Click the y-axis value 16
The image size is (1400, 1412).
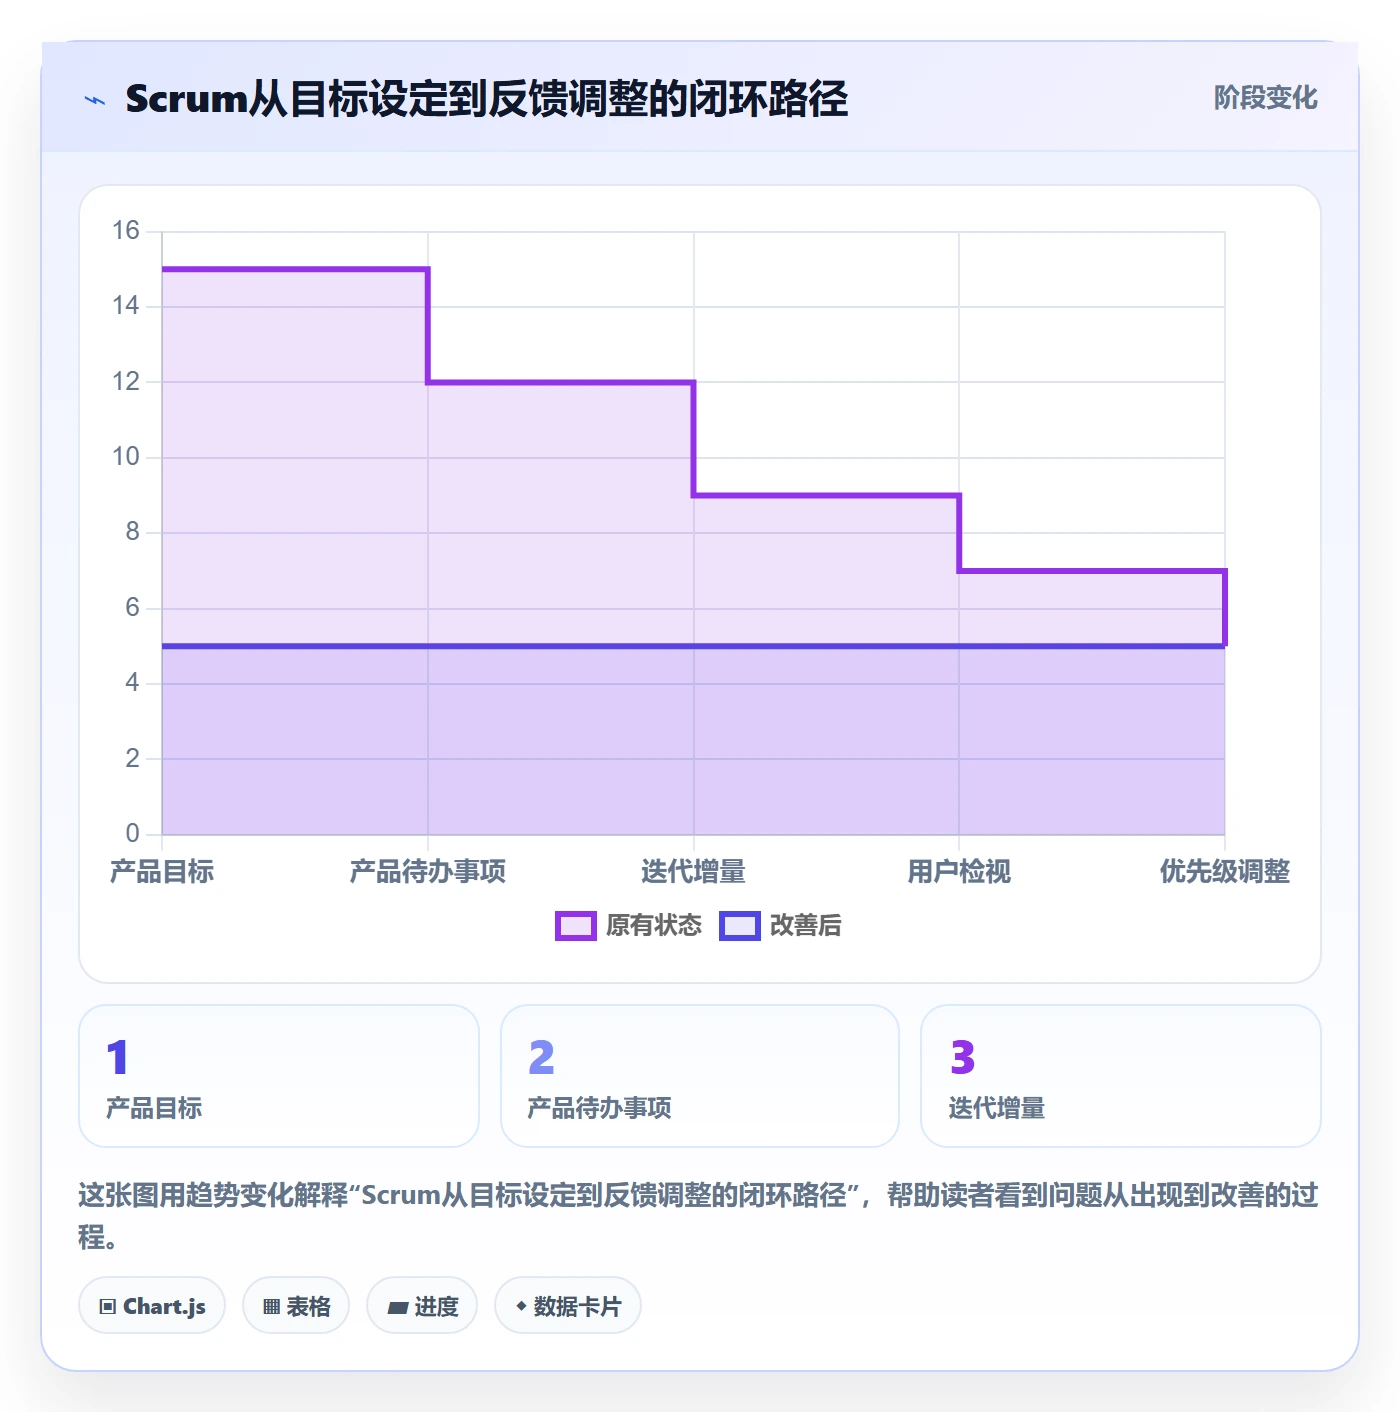pos(126,231)
